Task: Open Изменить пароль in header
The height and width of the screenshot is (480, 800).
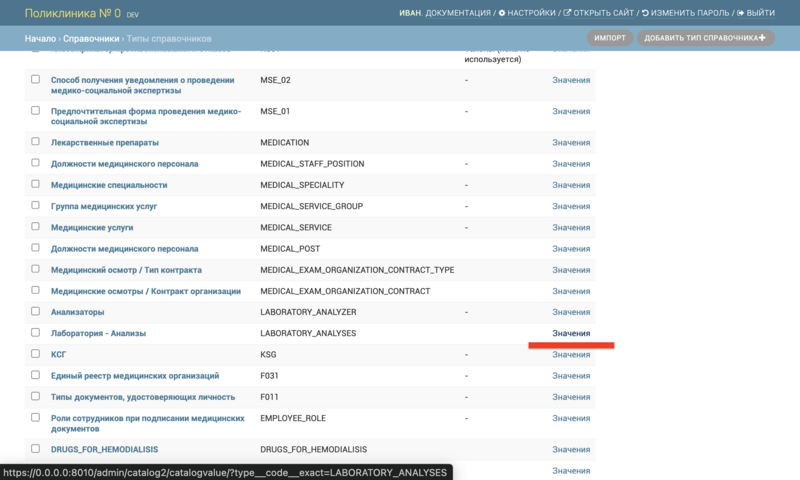Action: [x=686, y=13]
